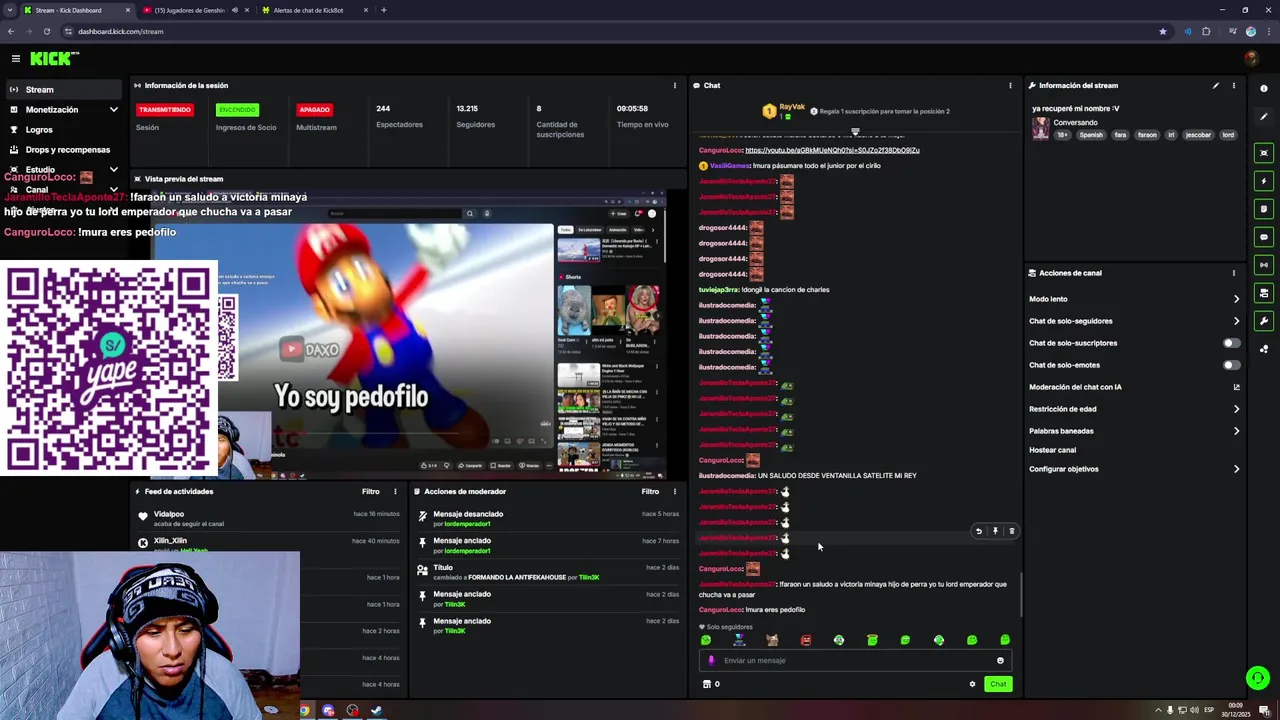Type in the Enviar un mensaje field
This screenshot has height=720, width=1280.
coord(855,660)
